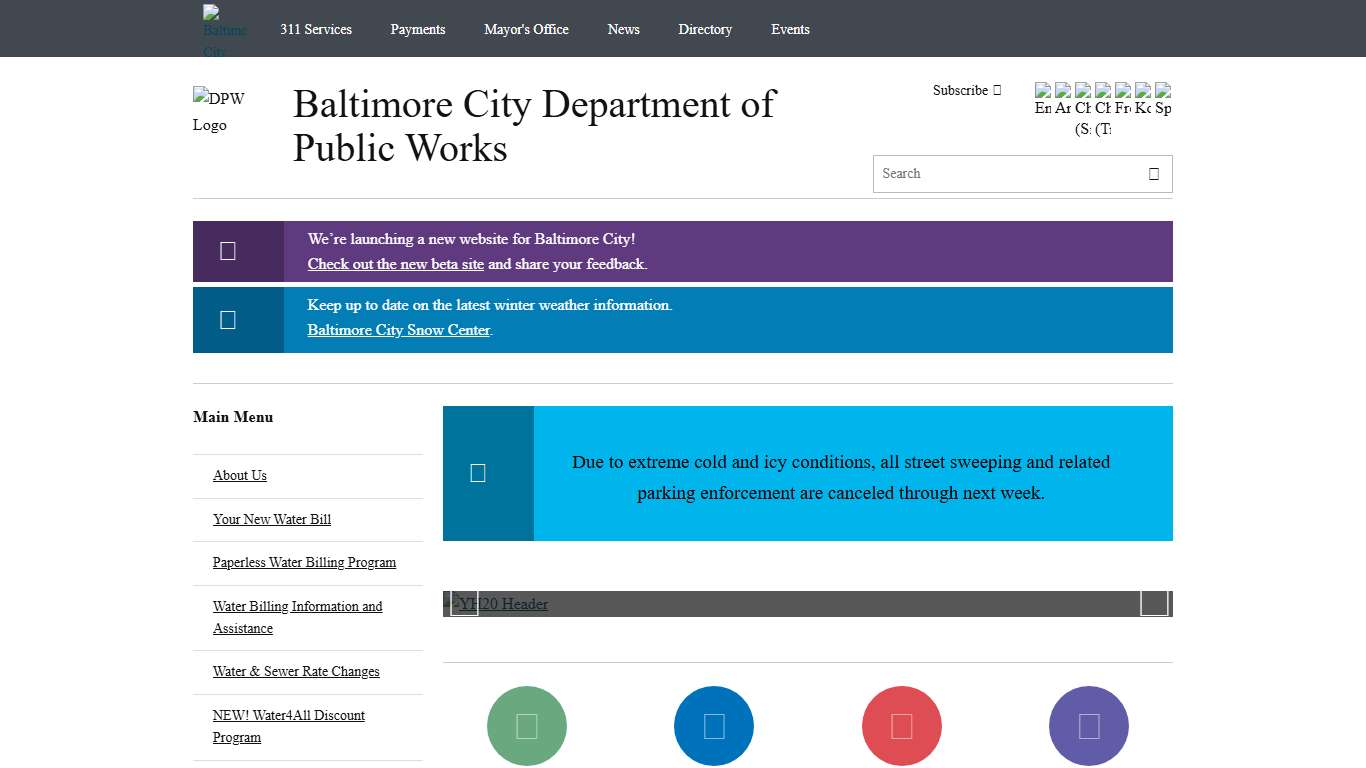Open the Subscribe expander
Image resolution: width=1366 pixels, height=768 pixels.
[x=965, y=90]
